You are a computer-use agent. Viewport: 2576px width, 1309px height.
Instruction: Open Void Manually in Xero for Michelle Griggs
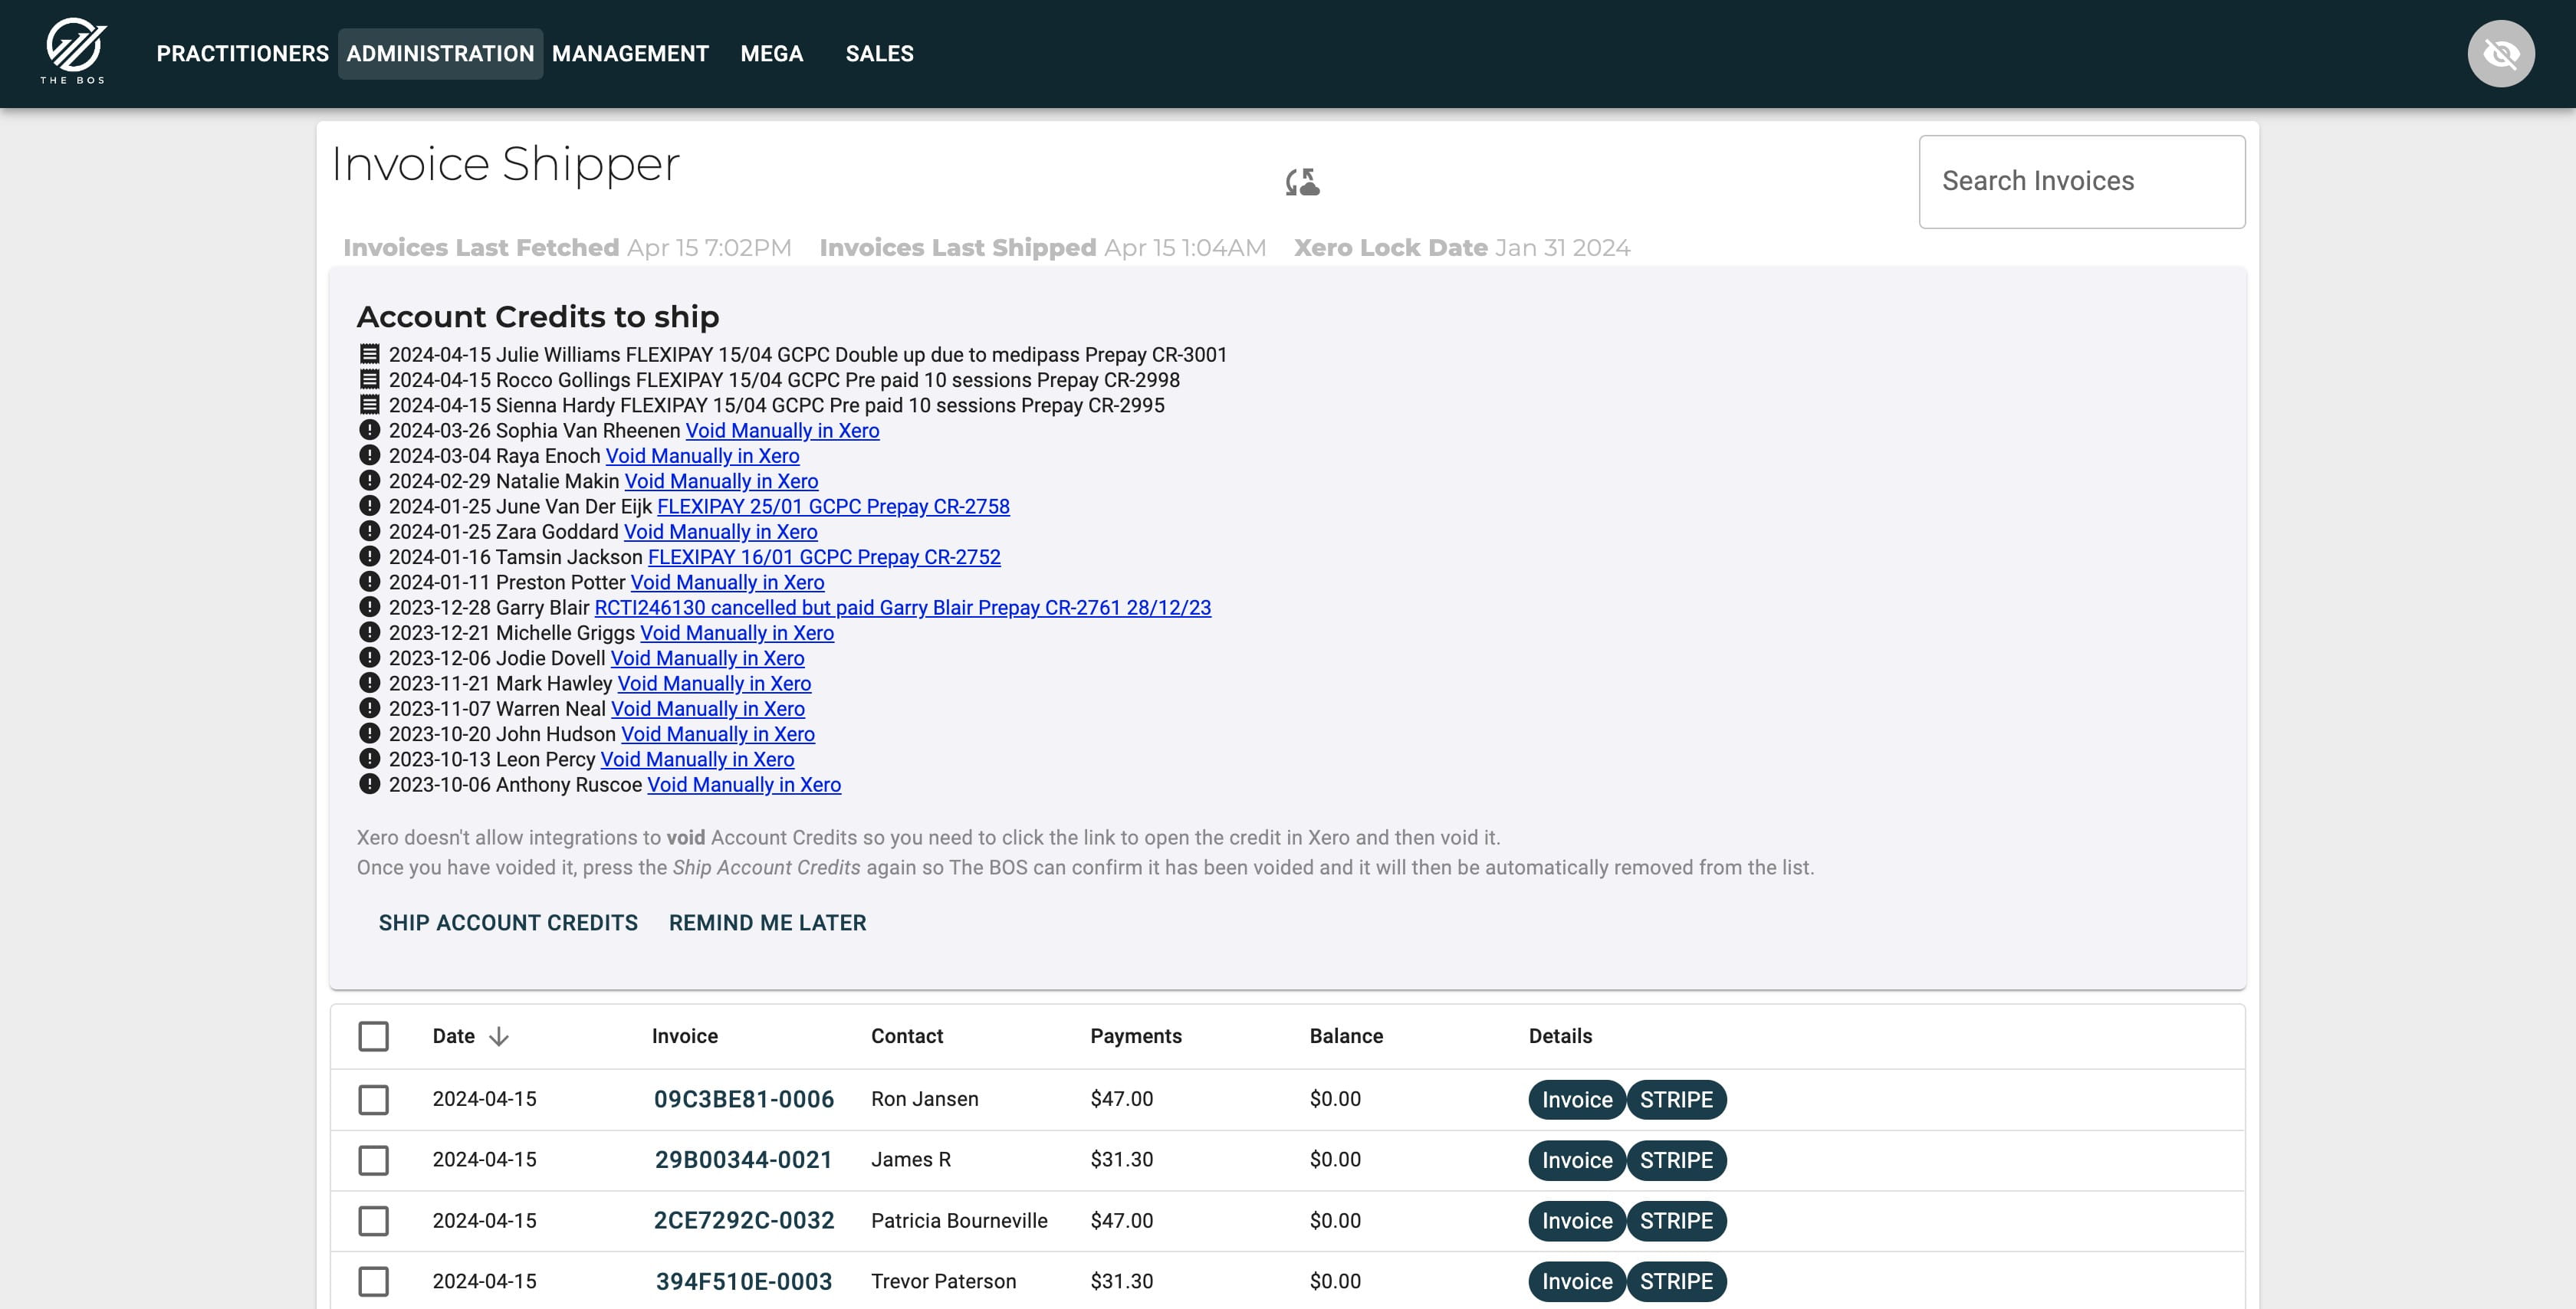click(737, 633)
